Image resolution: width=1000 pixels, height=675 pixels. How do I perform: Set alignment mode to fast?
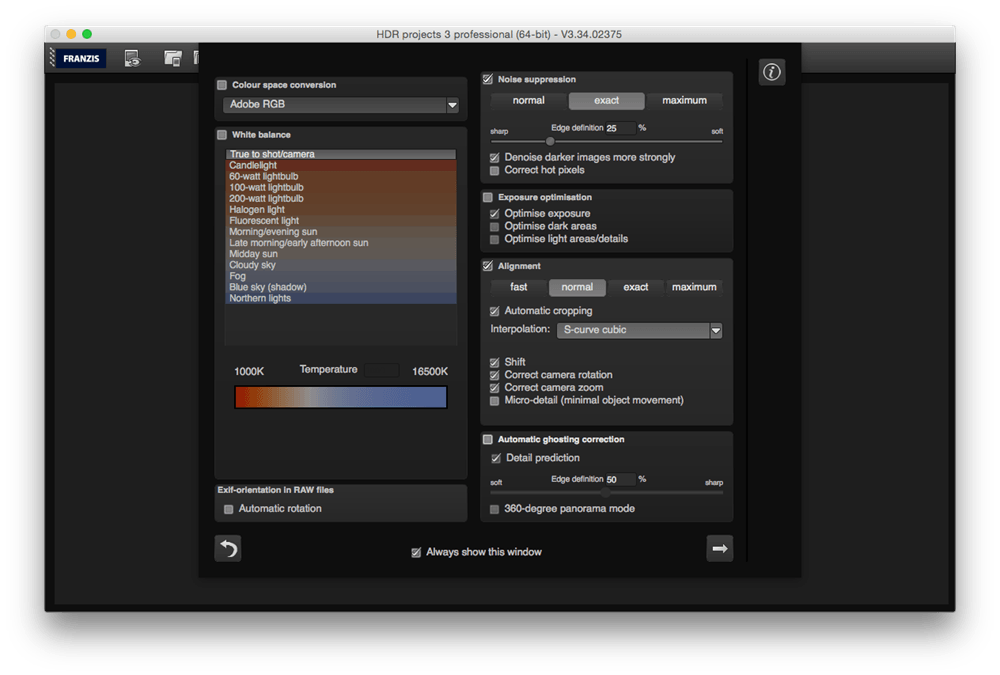518,287
